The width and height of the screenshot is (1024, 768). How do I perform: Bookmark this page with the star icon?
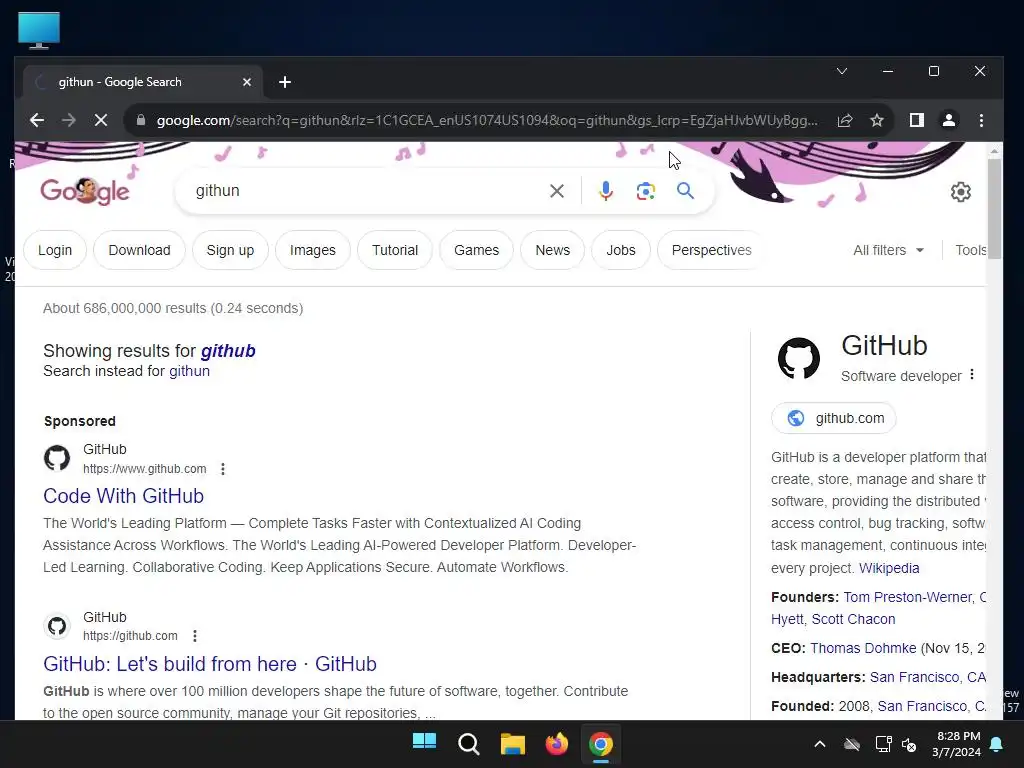point(876,120)
